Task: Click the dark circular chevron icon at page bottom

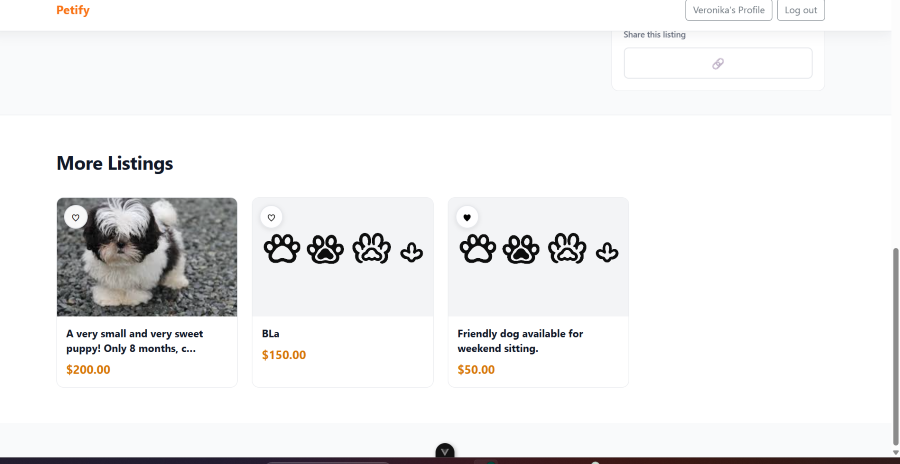Action: pyautogui.click(x=445, y=452)
